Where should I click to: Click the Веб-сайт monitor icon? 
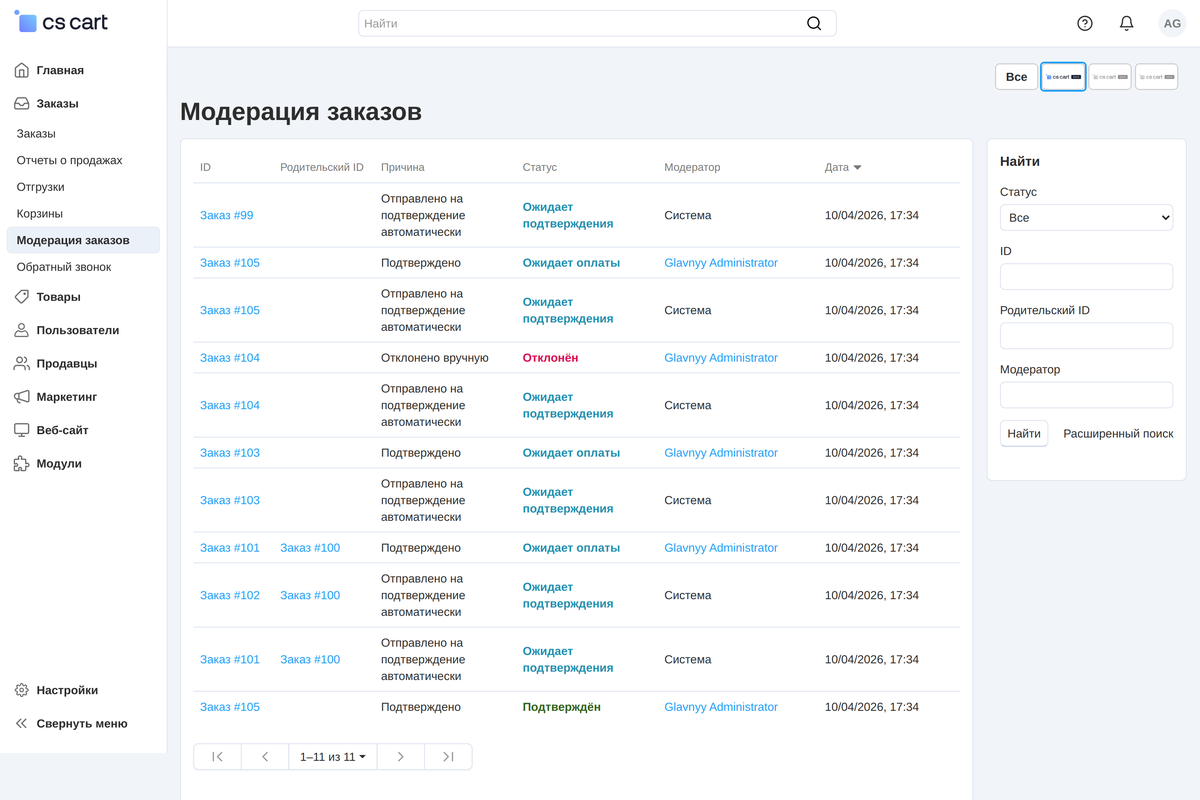(x=22, y=430)
